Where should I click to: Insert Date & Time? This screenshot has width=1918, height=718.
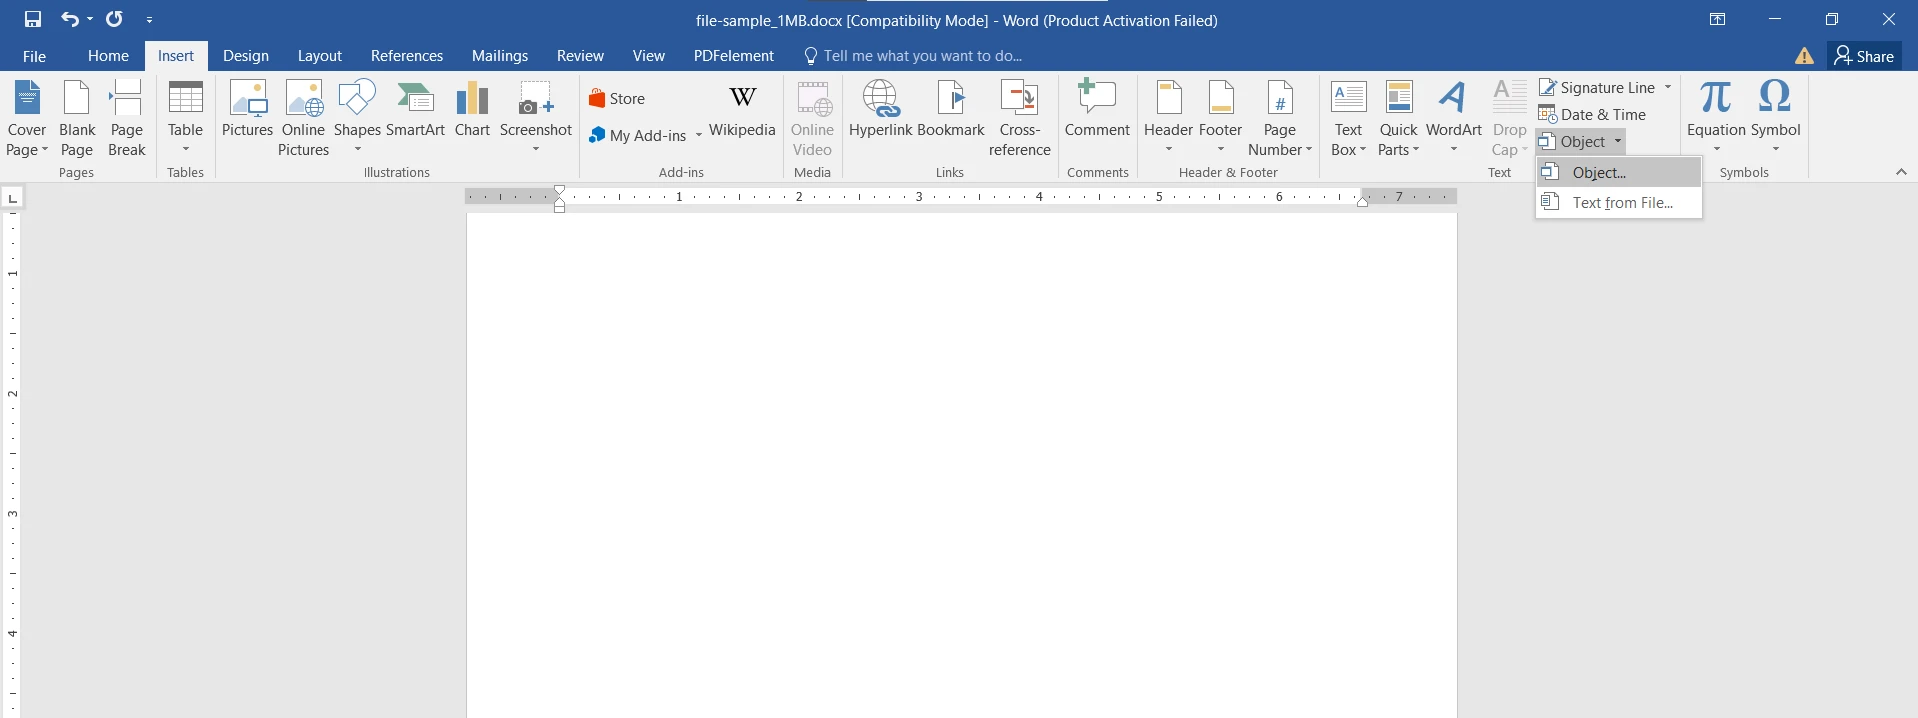tap(1592, 115)
